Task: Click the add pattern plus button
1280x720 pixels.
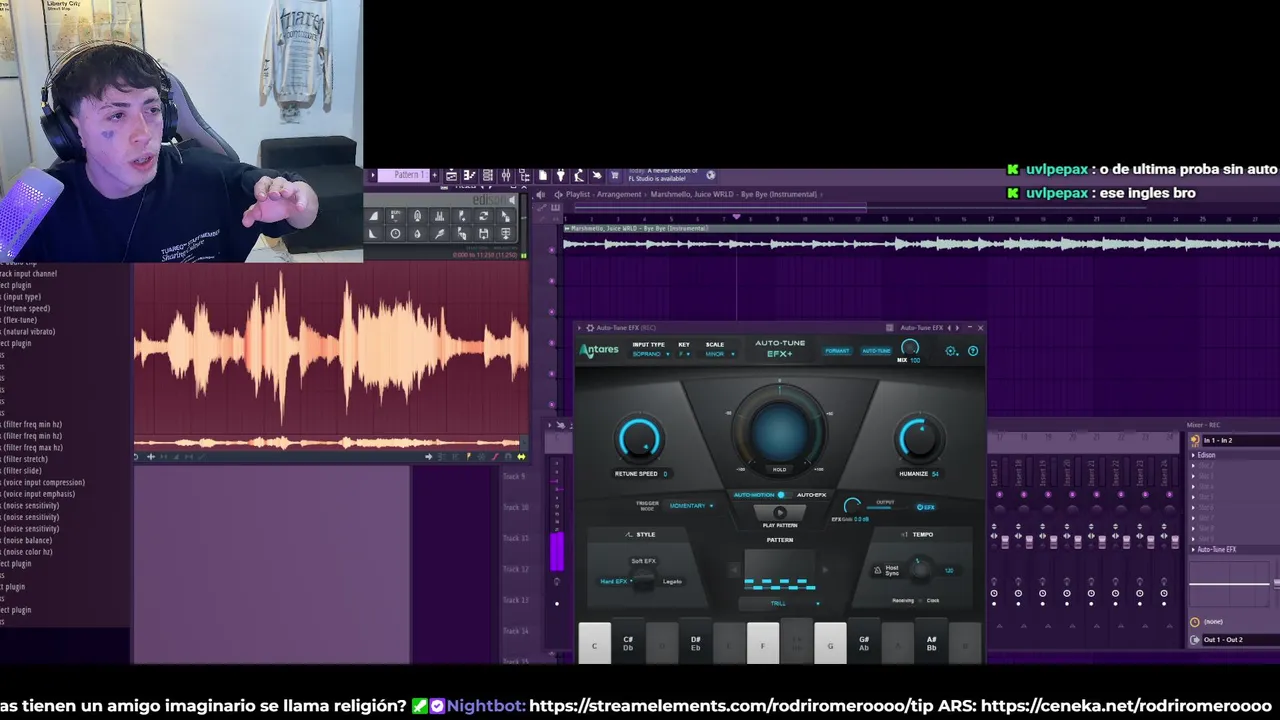Action: point(434,175)
